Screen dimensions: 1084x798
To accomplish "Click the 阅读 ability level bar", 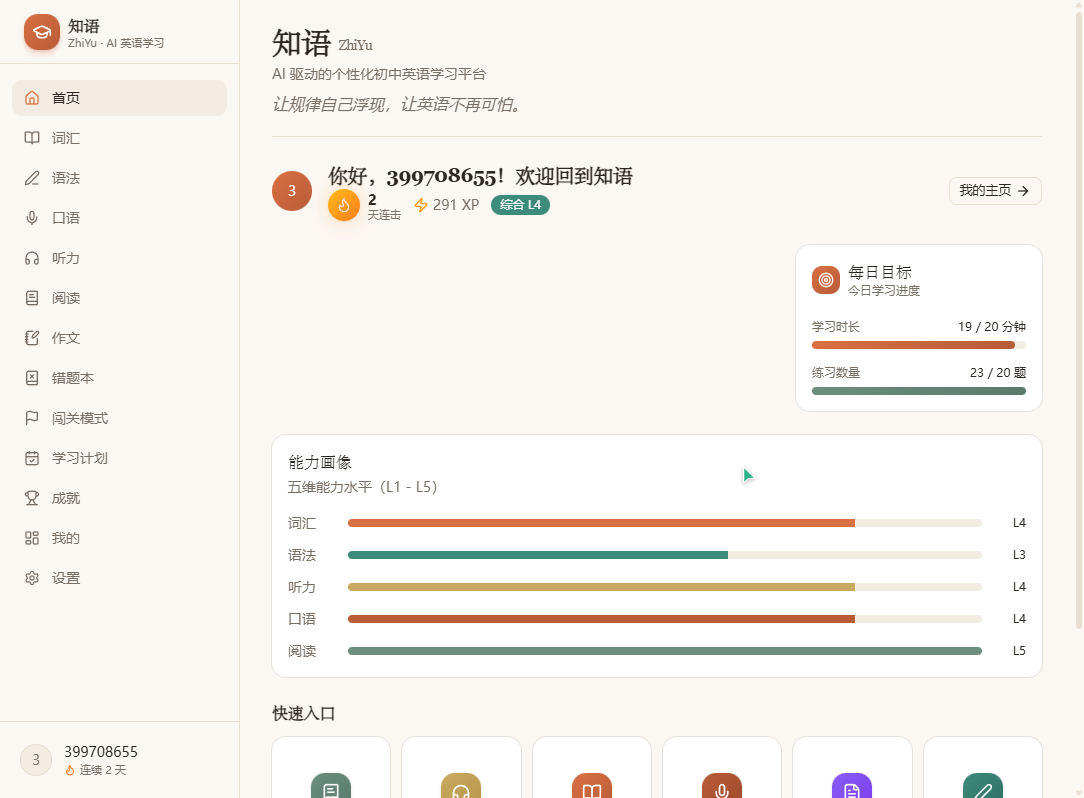I will 664,651.
